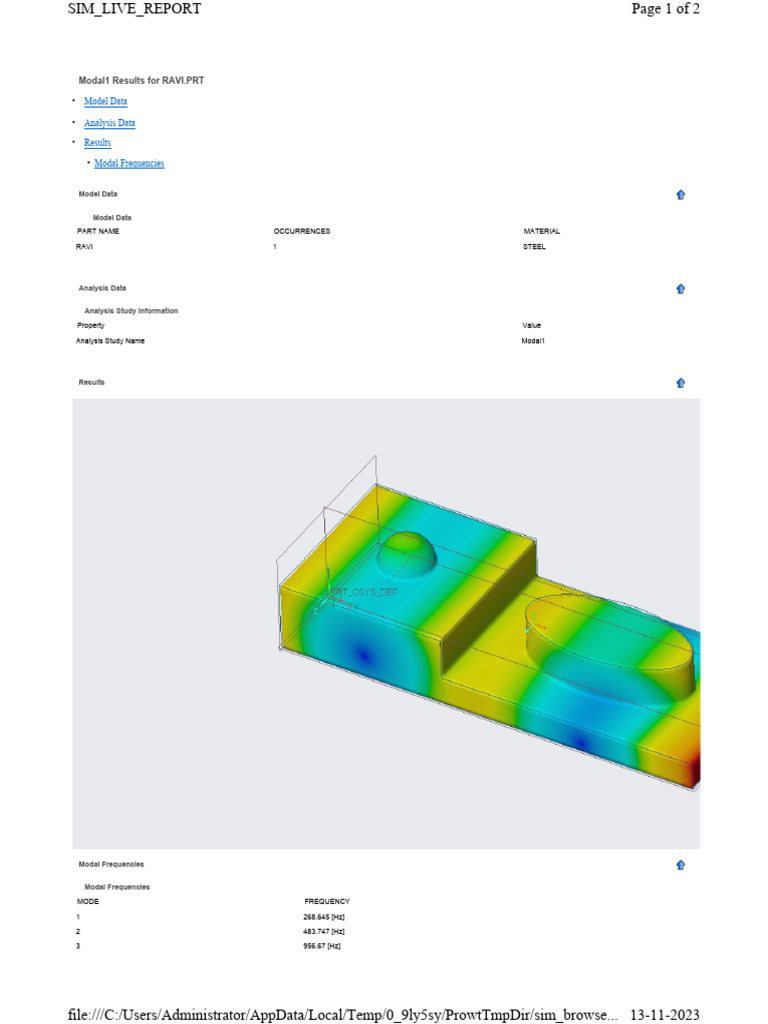Go to the Modal Frequencies sub-link

point(129,163)
